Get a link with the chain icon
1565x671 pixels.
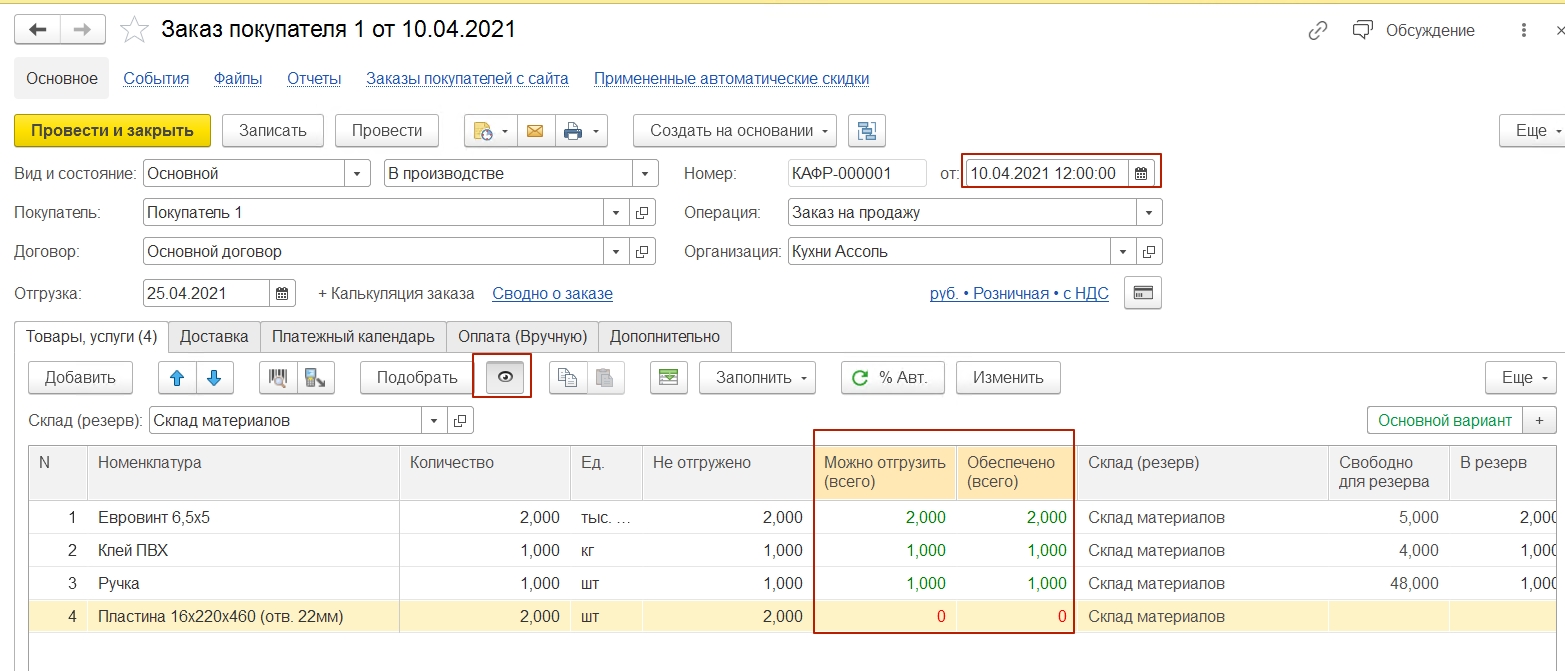pos(1317,31)
